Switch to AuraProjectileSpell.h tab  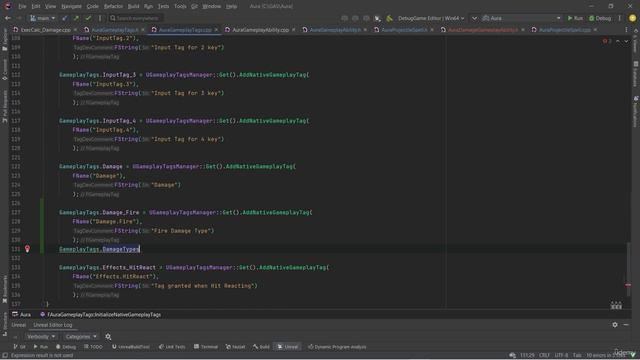(x=404, y=30)
